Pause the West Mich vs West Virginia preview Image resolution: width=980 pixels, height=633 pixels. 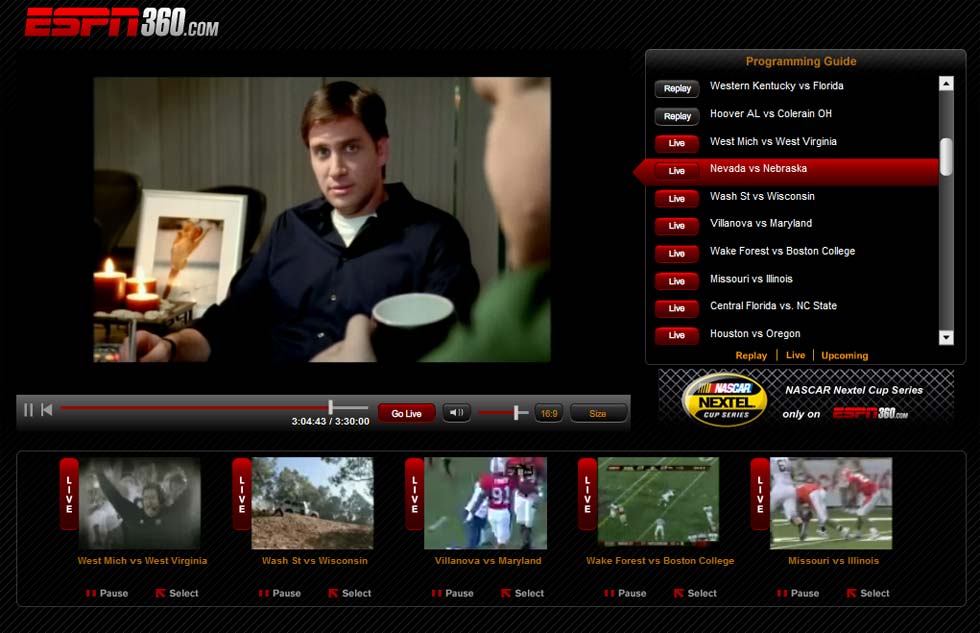pyautogui.click(x=108, y=593)
